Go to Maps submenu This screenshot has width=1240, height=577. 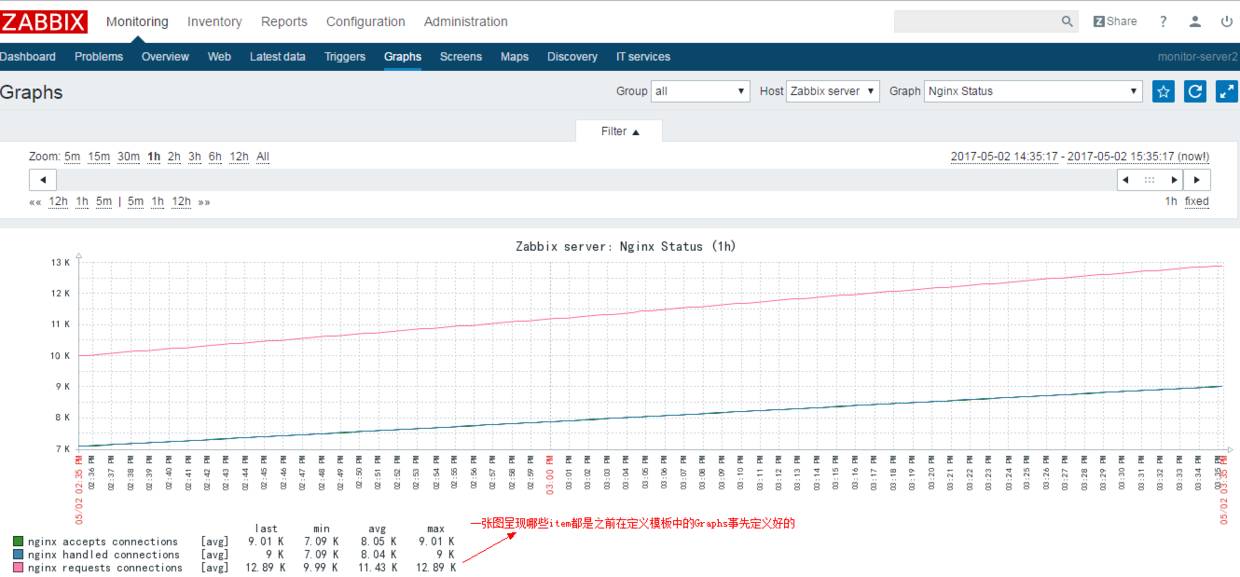click(515, 57)
